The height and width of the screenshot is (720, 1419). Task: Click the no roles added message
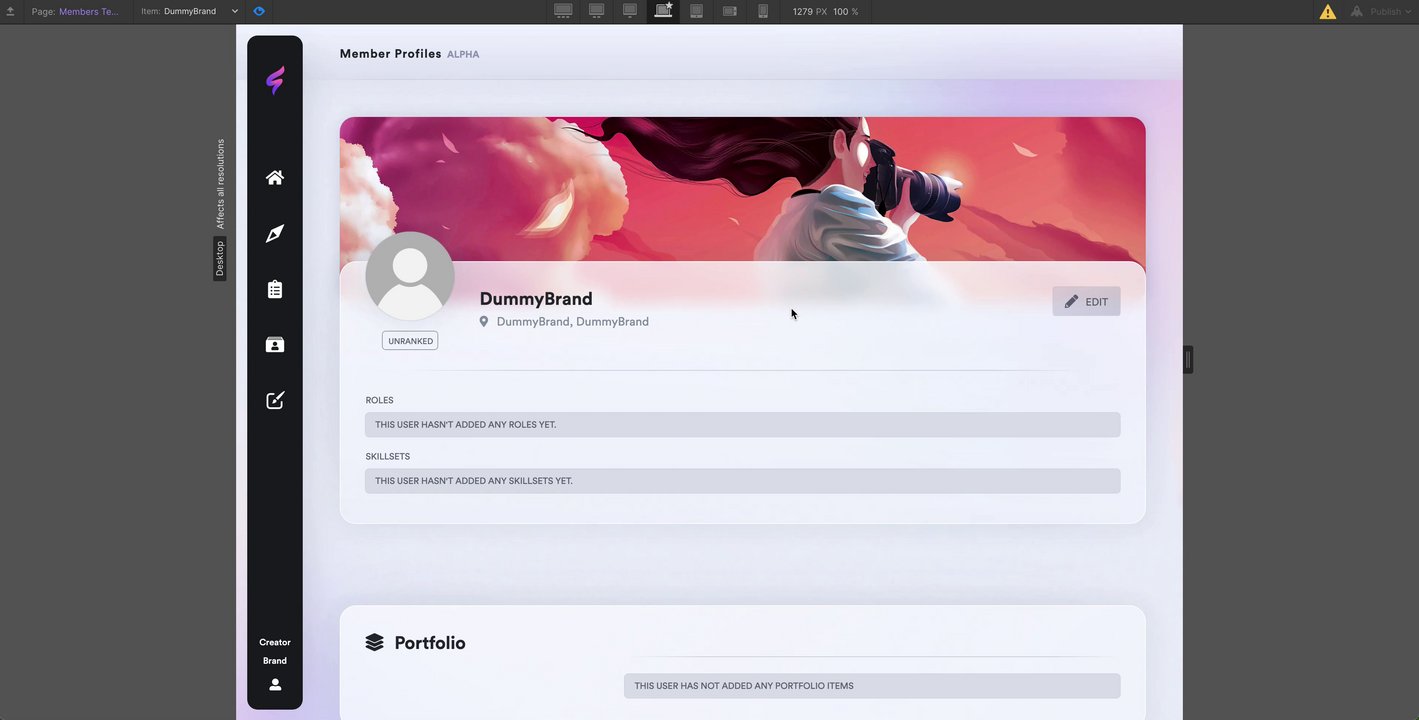point(742,424)
